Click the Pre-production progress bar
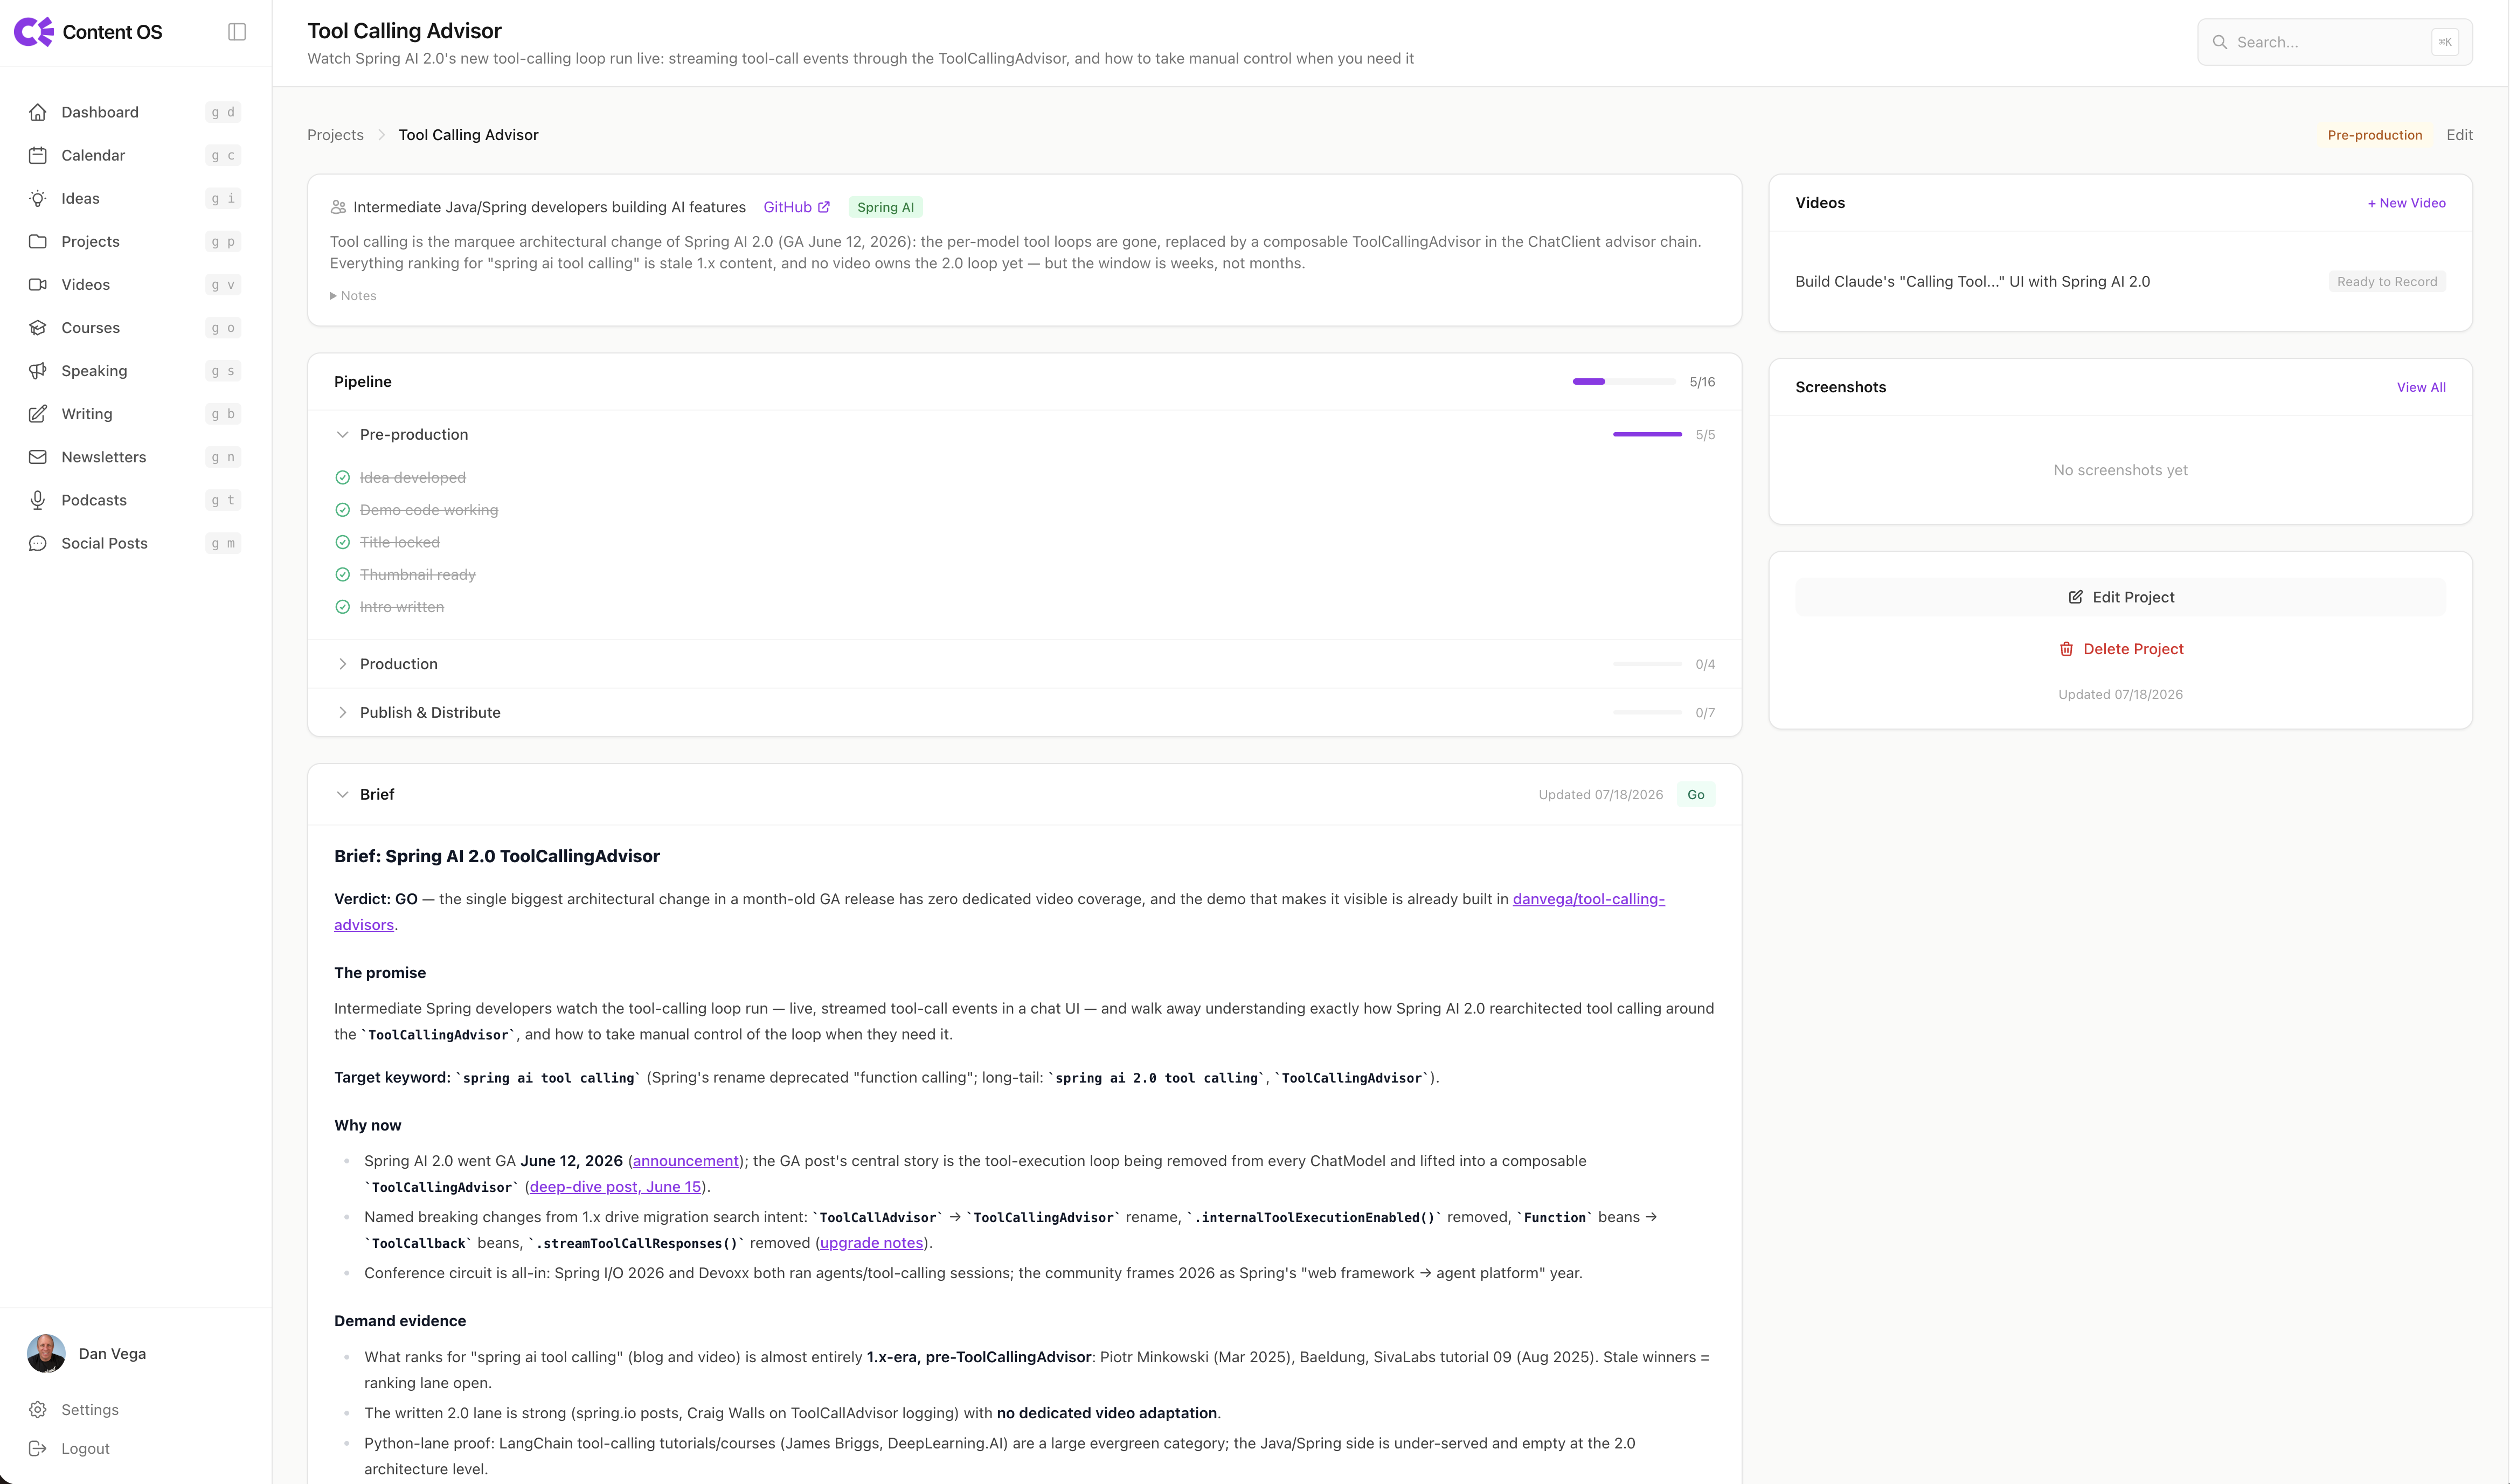 [x=1647, y=435]
